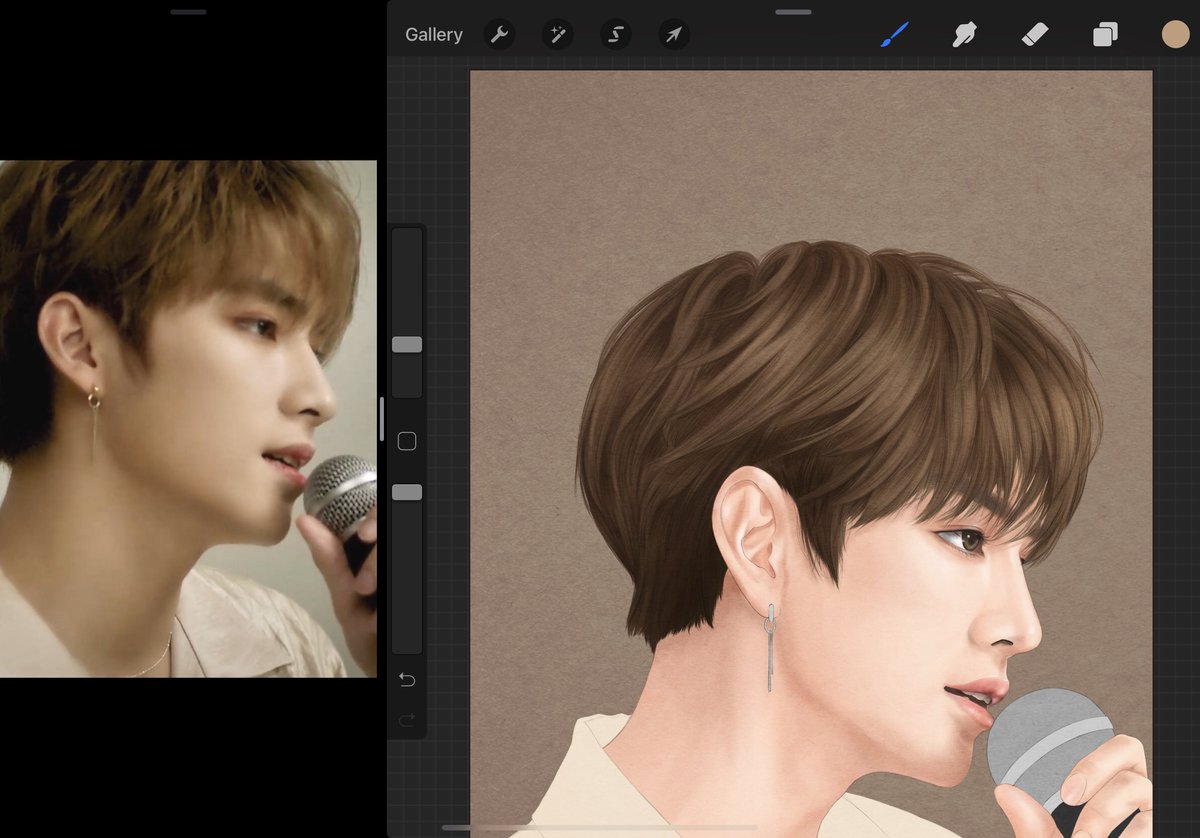Tap the Undo arrow in sidebar

tap(407, 680)
